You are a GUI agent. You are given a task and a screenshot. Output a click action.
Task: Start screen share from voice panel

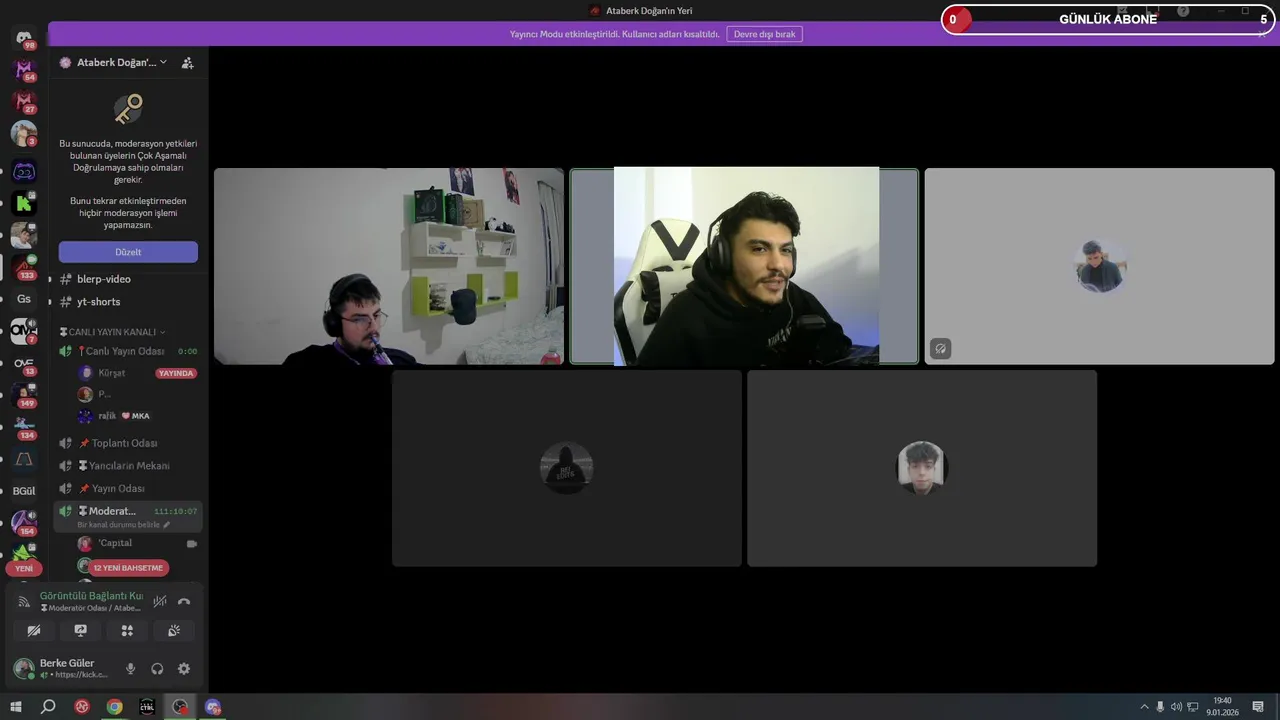tap(81, 631)
